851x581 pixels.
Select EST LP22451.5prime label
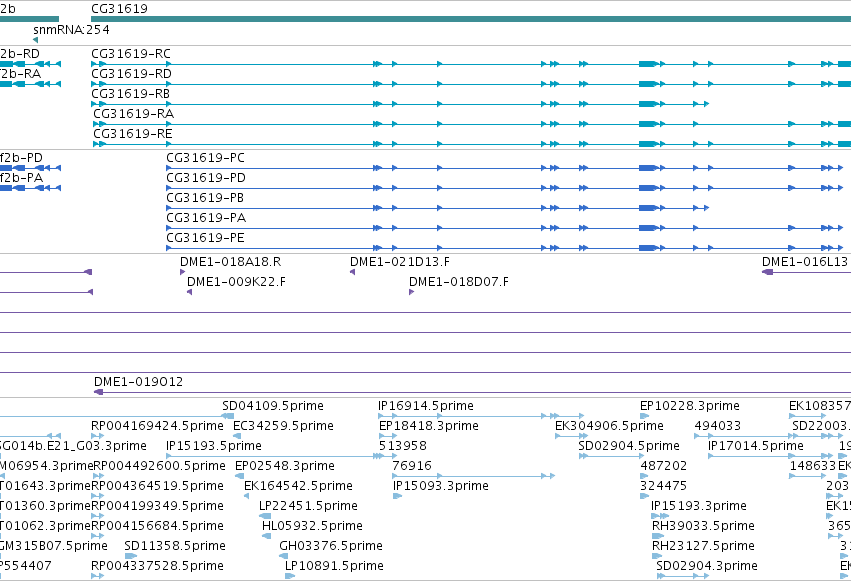pos(308,506)
